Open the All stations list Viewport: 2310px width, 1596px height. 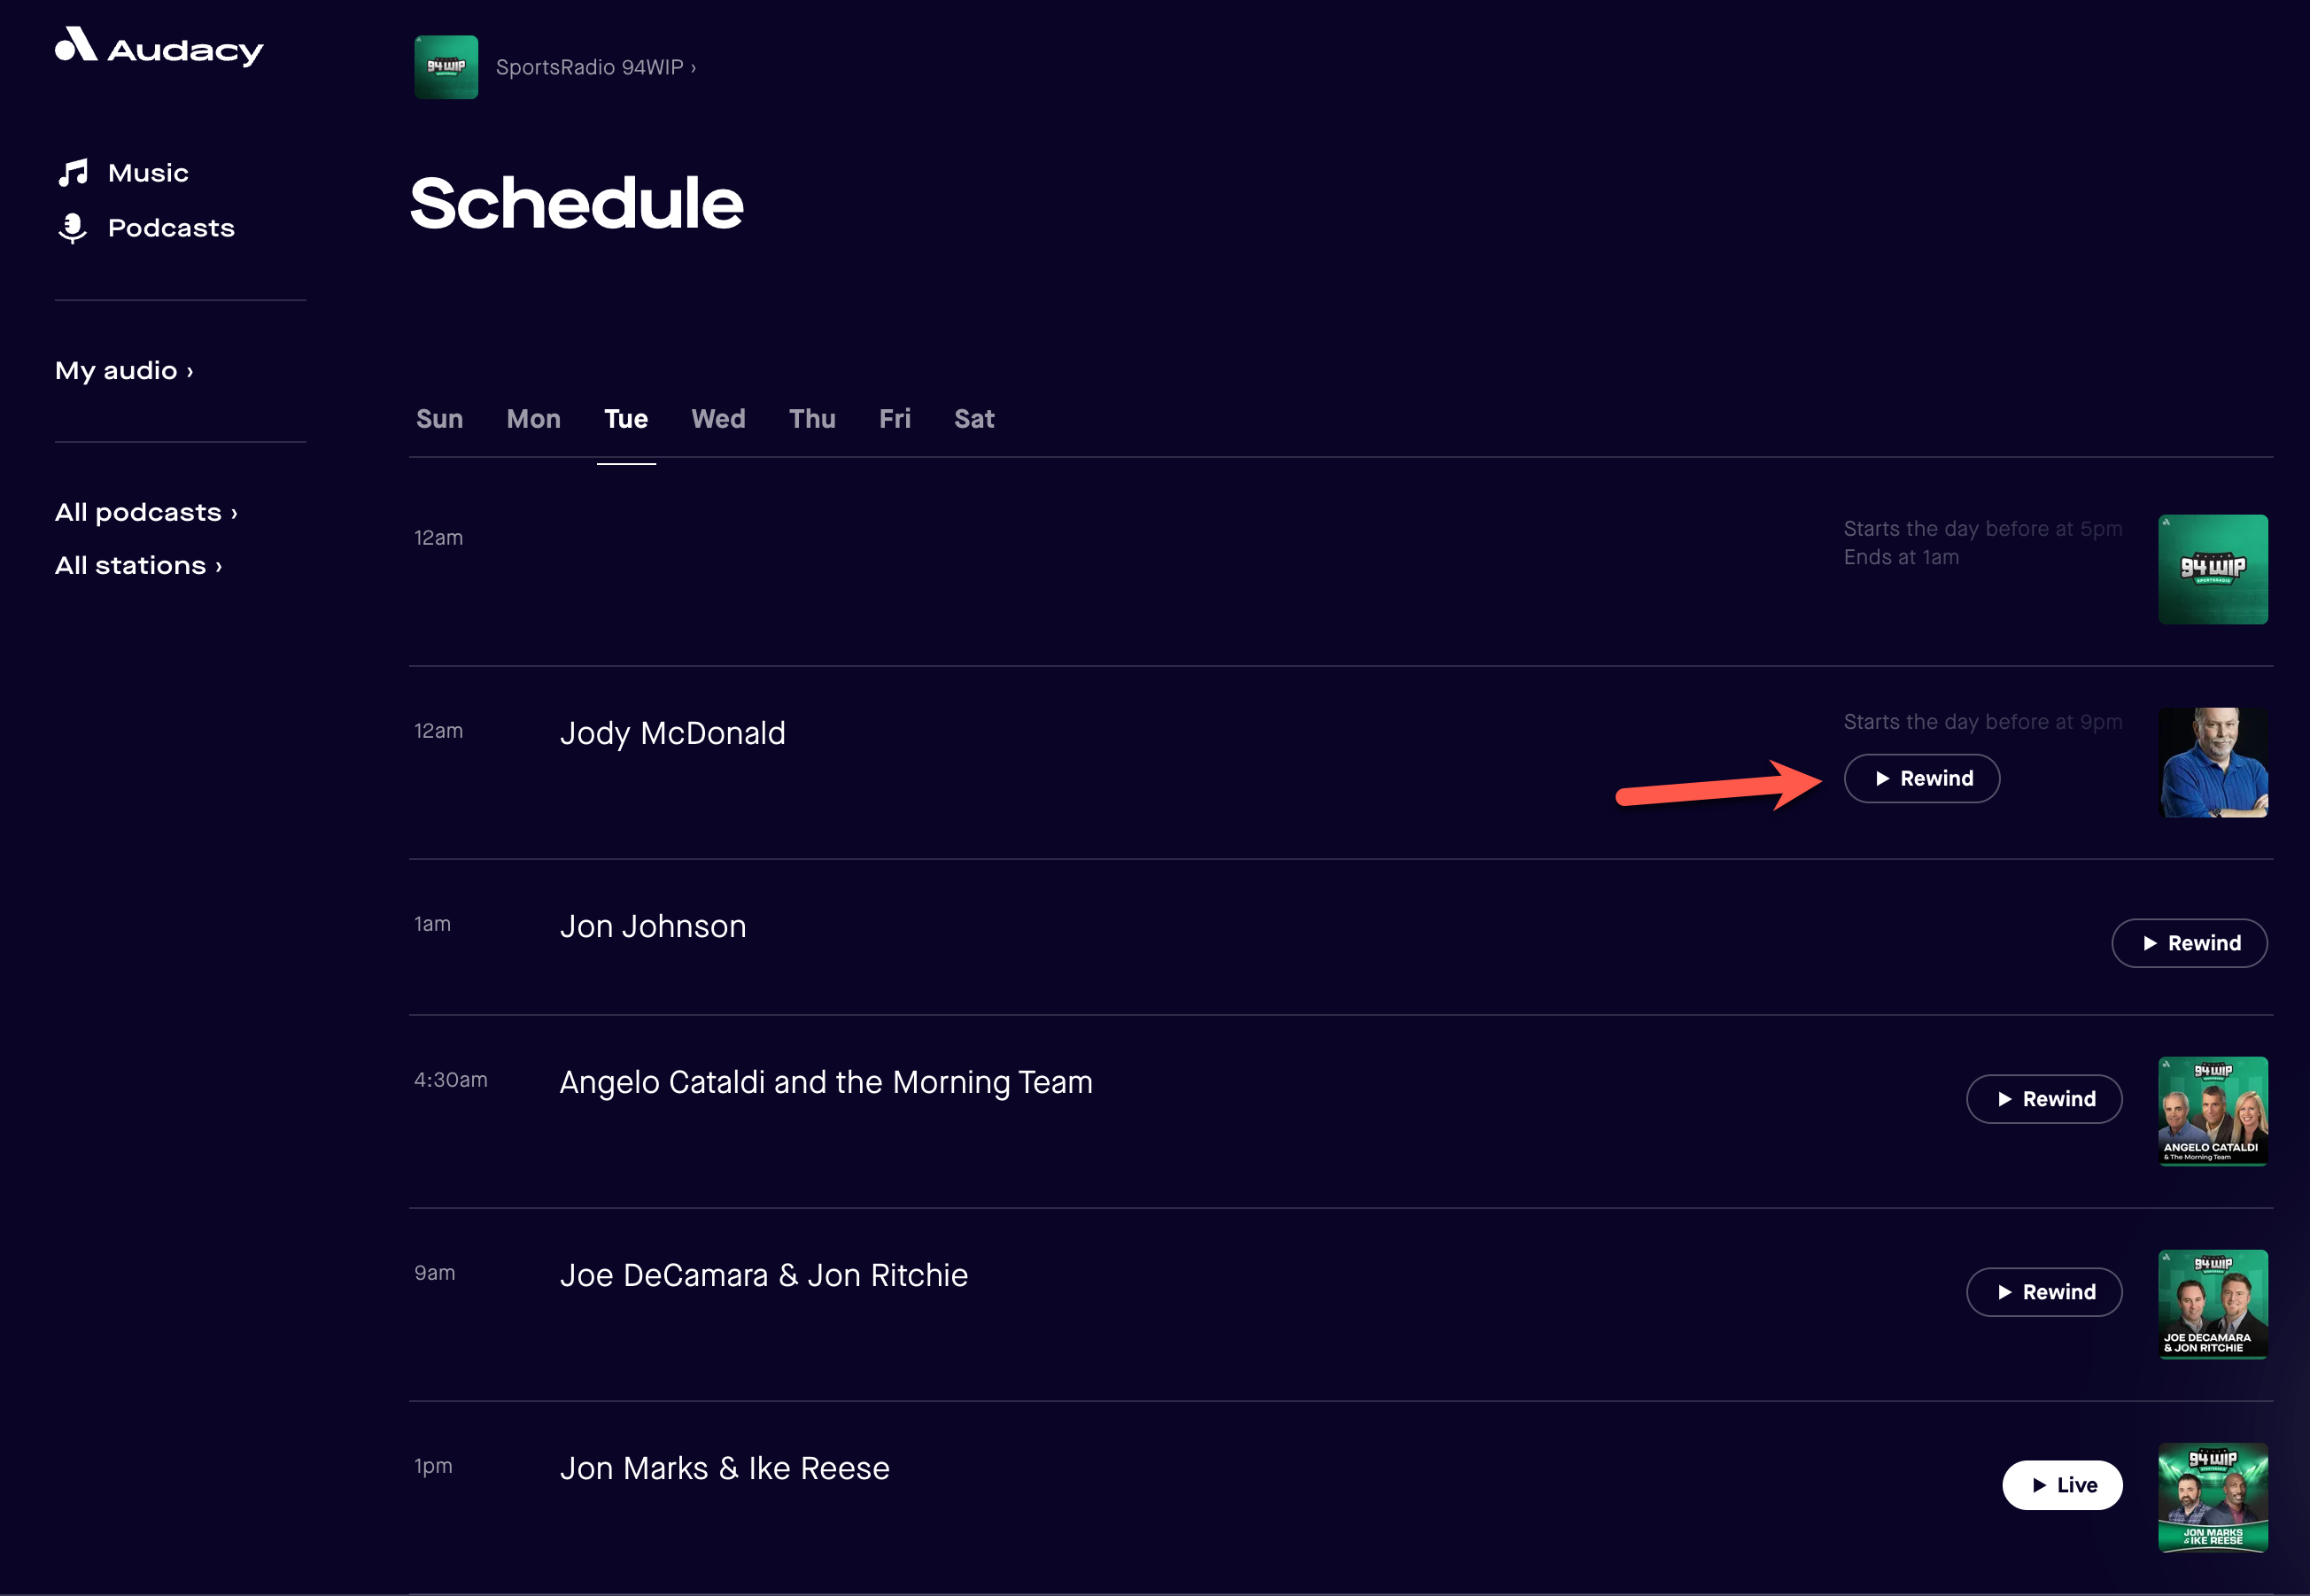[137, 565]
